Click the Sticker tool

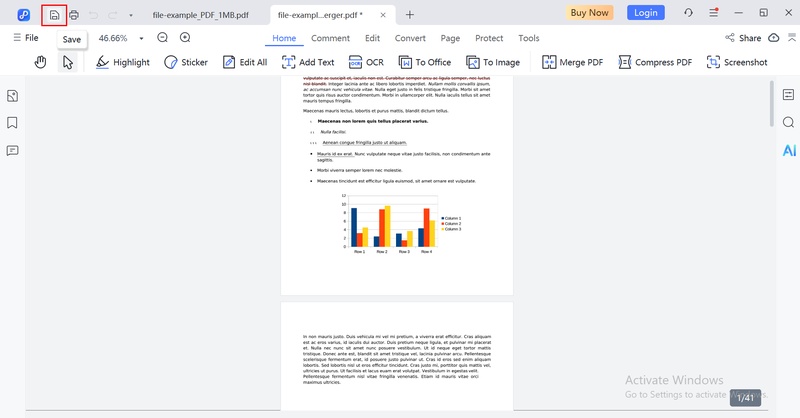point(186,62)
